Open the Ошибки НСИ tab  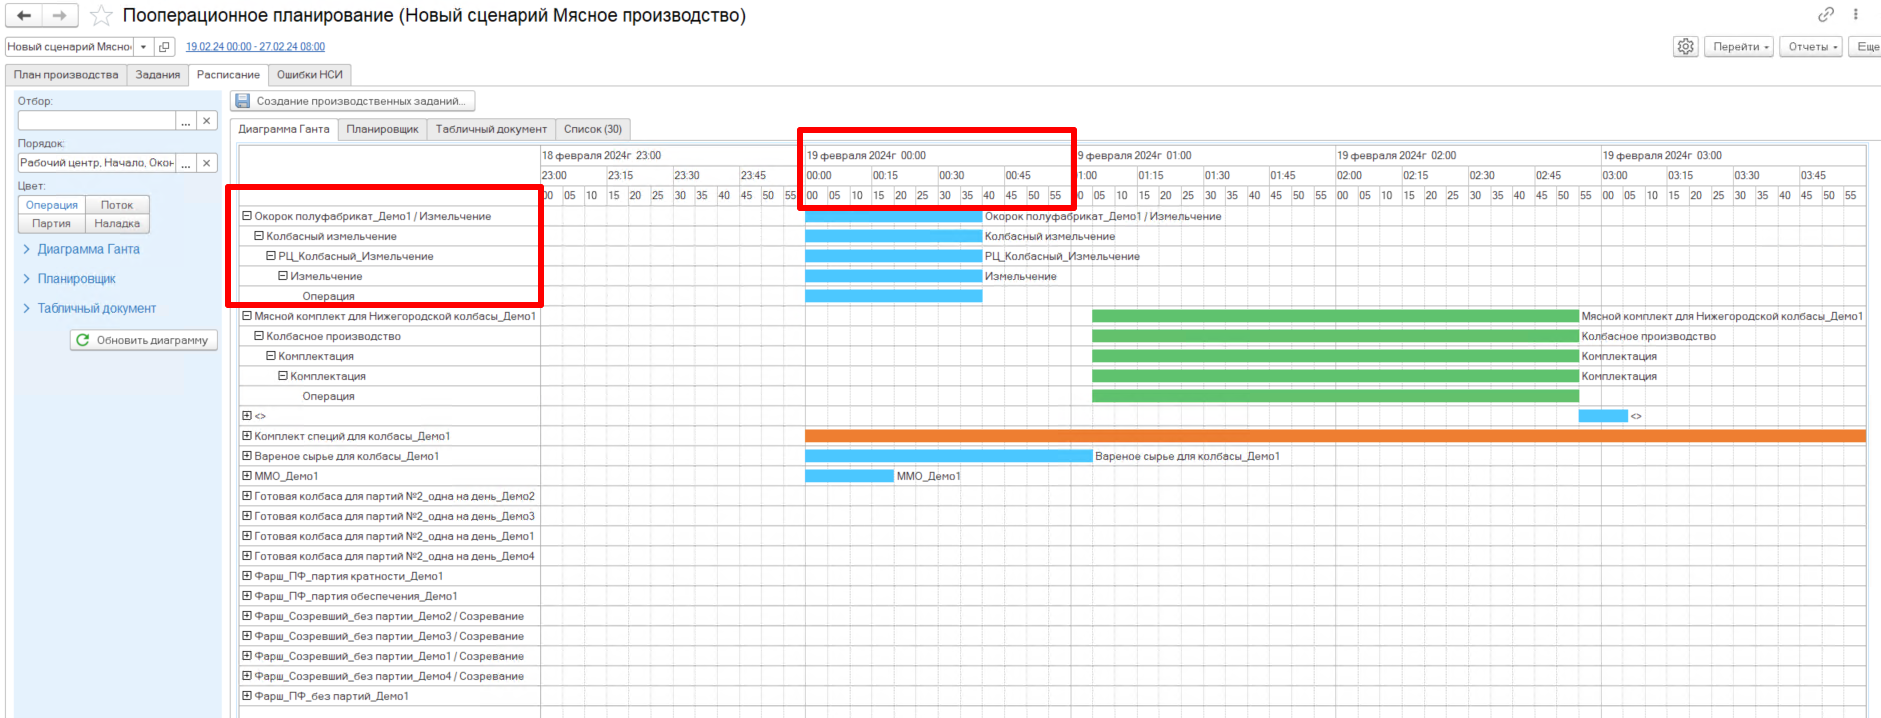[x=309, y=75]
